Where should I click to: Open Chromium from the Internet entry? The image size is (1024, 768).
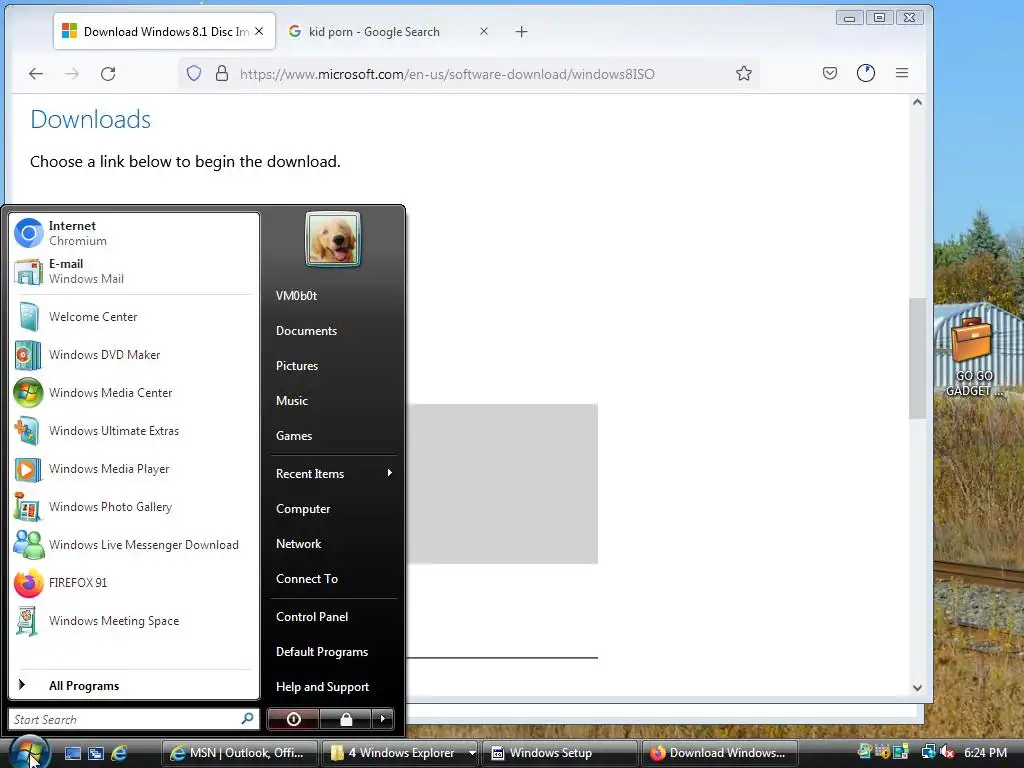pyautogui.click(x=134, y=233)
